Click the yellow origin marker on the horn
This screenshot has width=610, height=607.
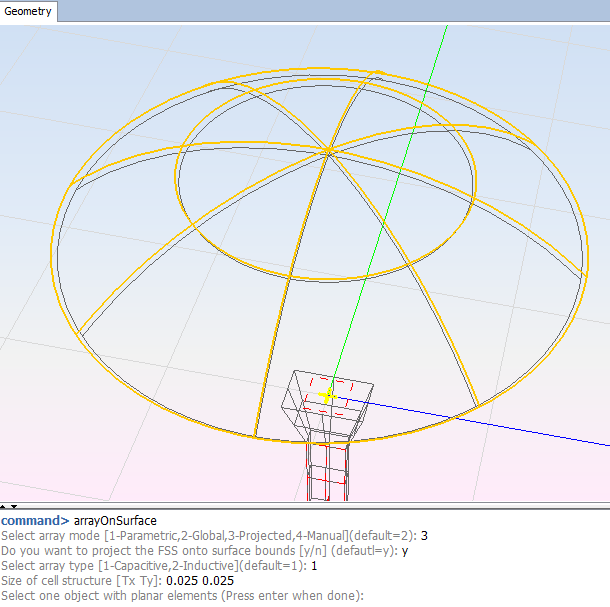[327, 397]
